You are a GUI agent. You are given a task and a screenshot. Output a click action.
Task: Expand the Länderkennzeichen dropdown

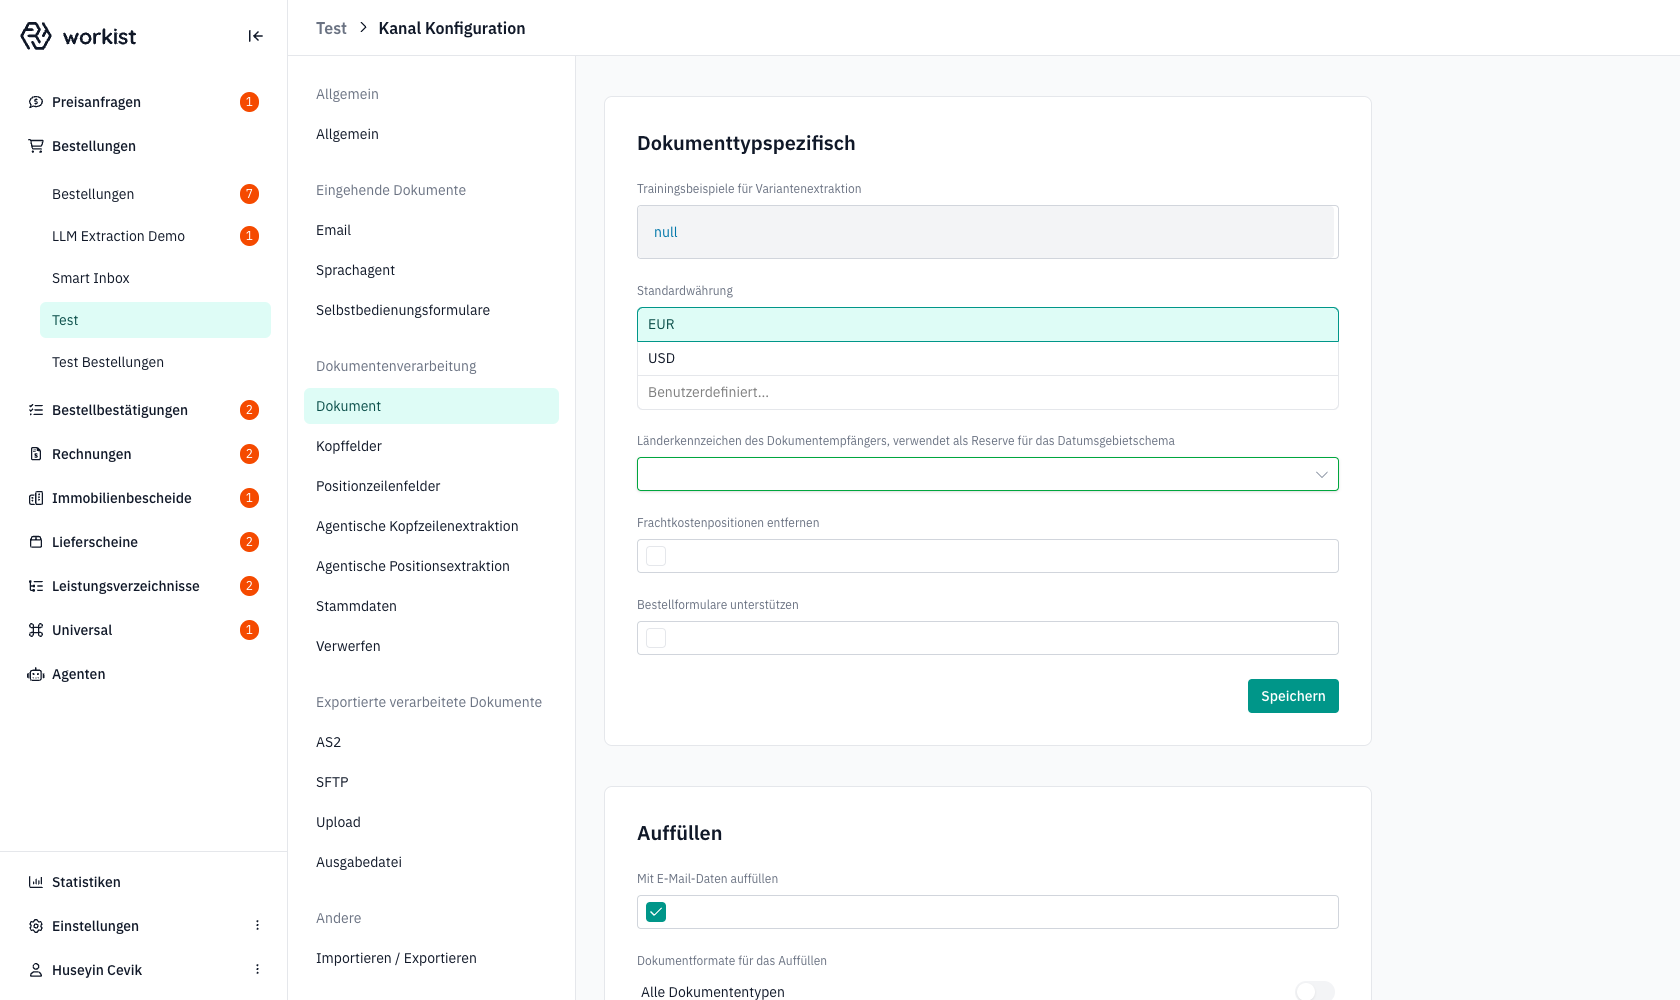coord(988,474)
